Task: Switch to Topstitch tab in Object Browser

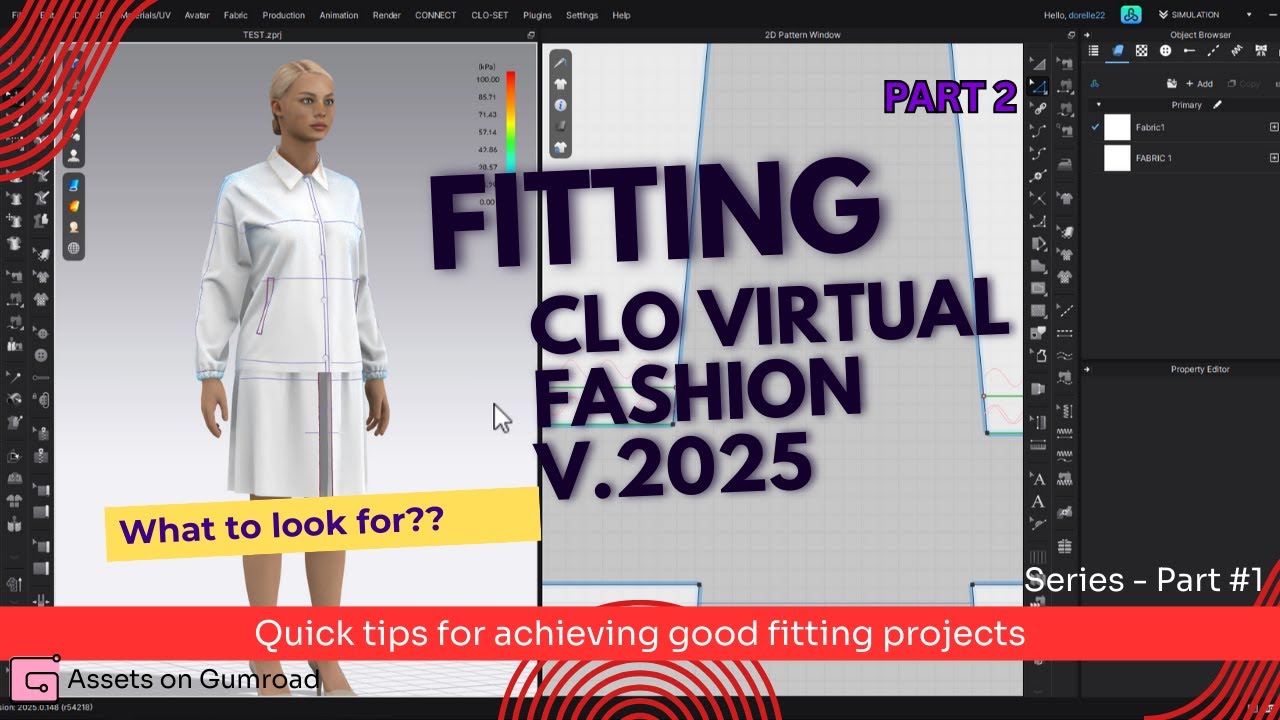Action: [x=1214, y=50]
